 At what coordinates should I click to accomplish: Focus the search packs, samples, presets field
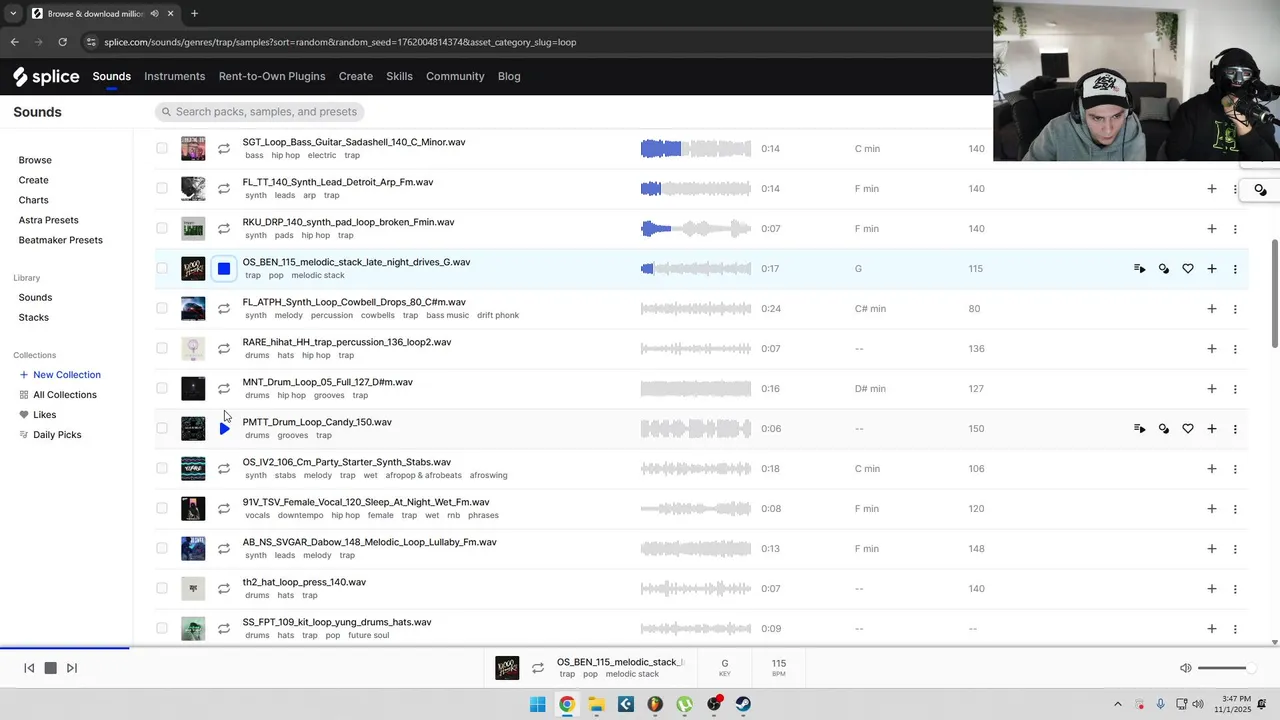click(262, 112)
